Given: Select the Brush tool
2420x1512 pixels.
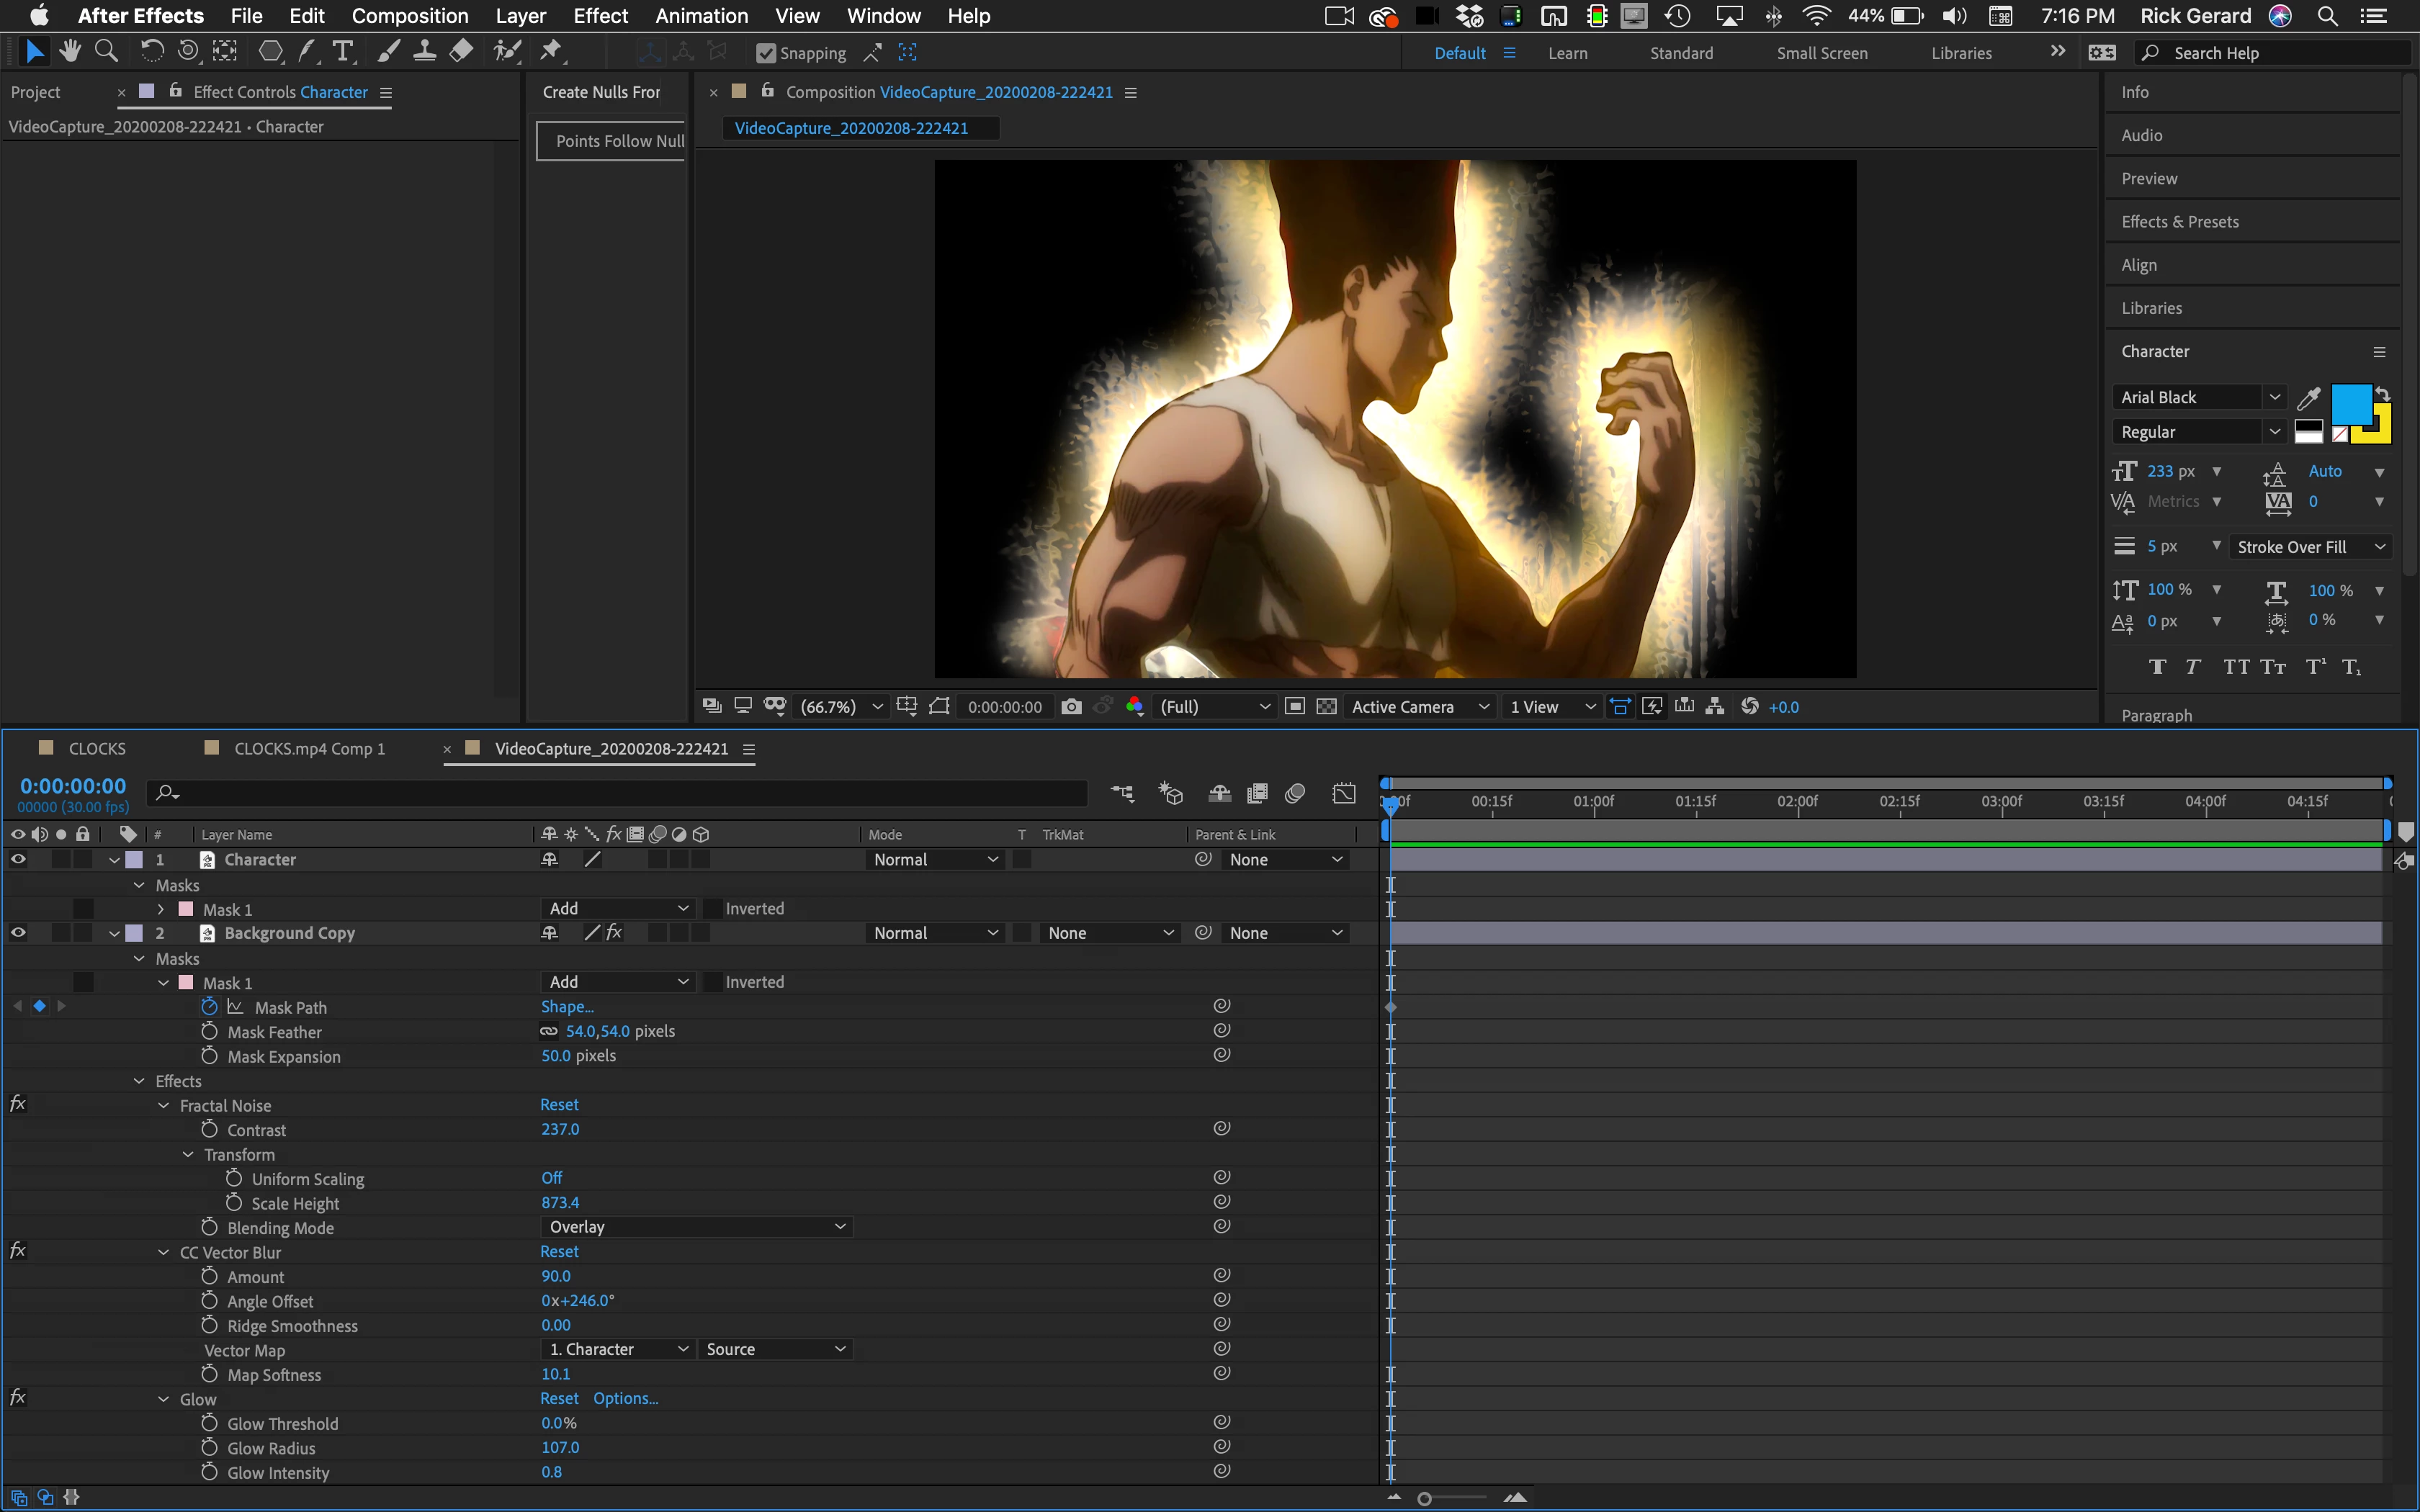Looking at the screenshot, I should point(388,51).
